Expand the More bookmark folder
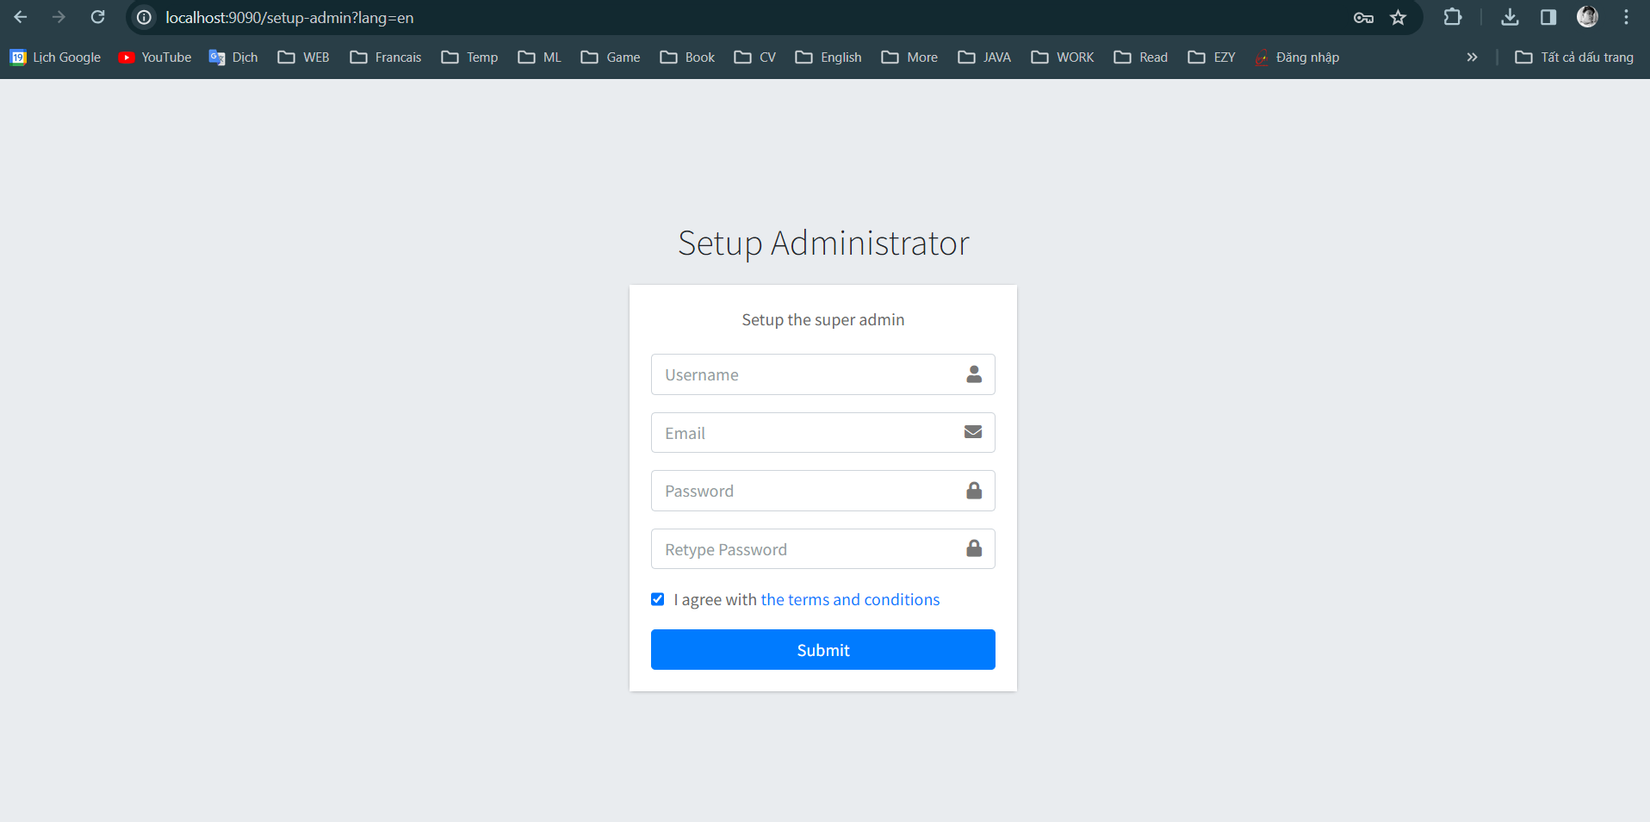The image size is (1650, 822). pos(910,57)
